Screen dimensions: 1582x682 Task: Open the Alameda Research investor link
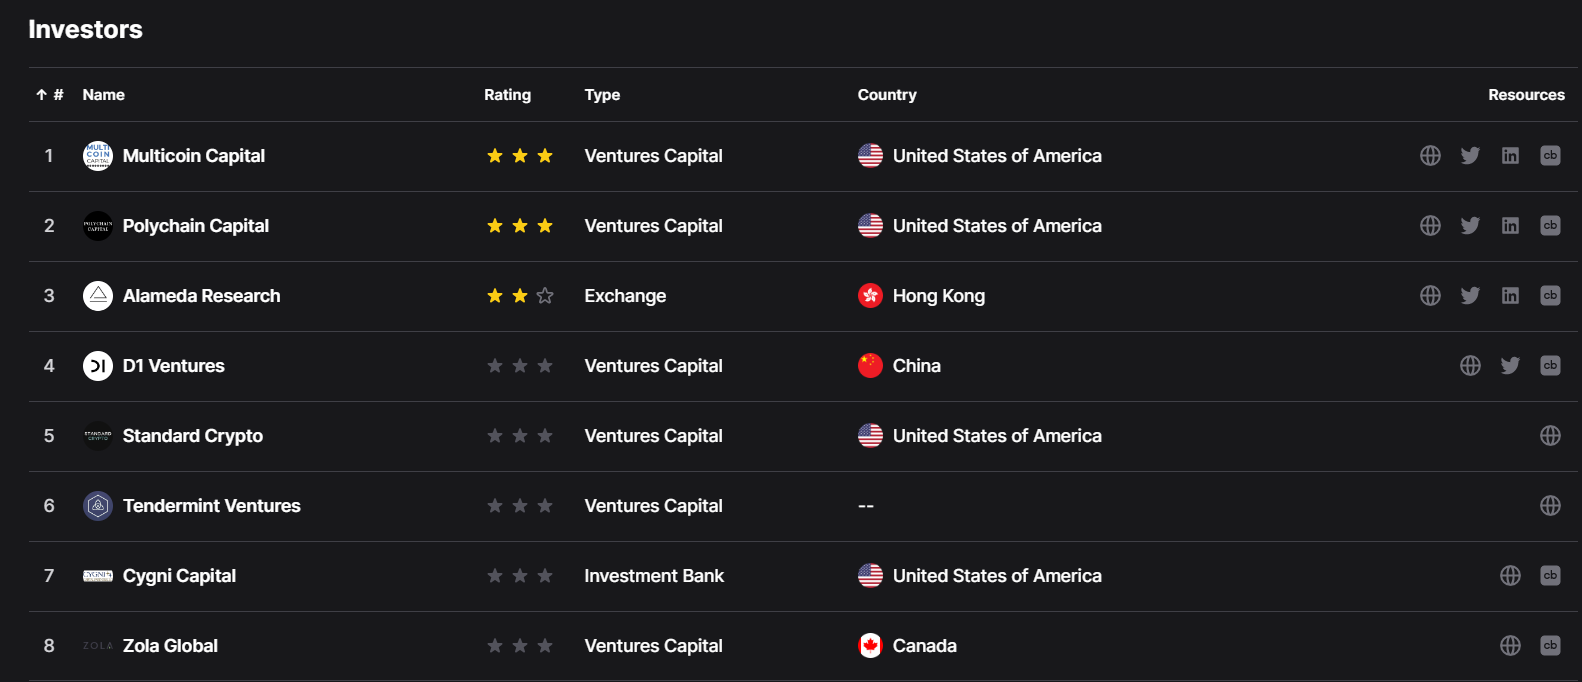point(201,296)
